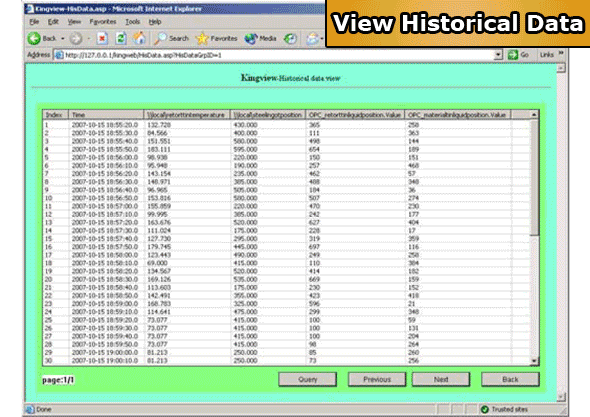This screenshot has width=590, height=417.
Task: Click the Home icon in toolbar
Action: 139,38
